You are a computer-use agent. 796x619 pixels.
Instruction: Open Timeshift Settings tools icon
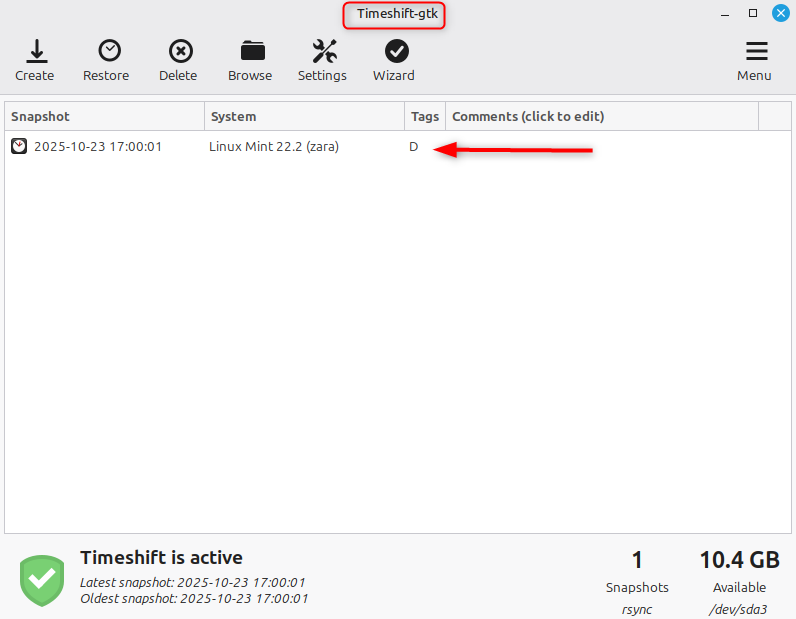pyautogui.click(x=322, y=51)
